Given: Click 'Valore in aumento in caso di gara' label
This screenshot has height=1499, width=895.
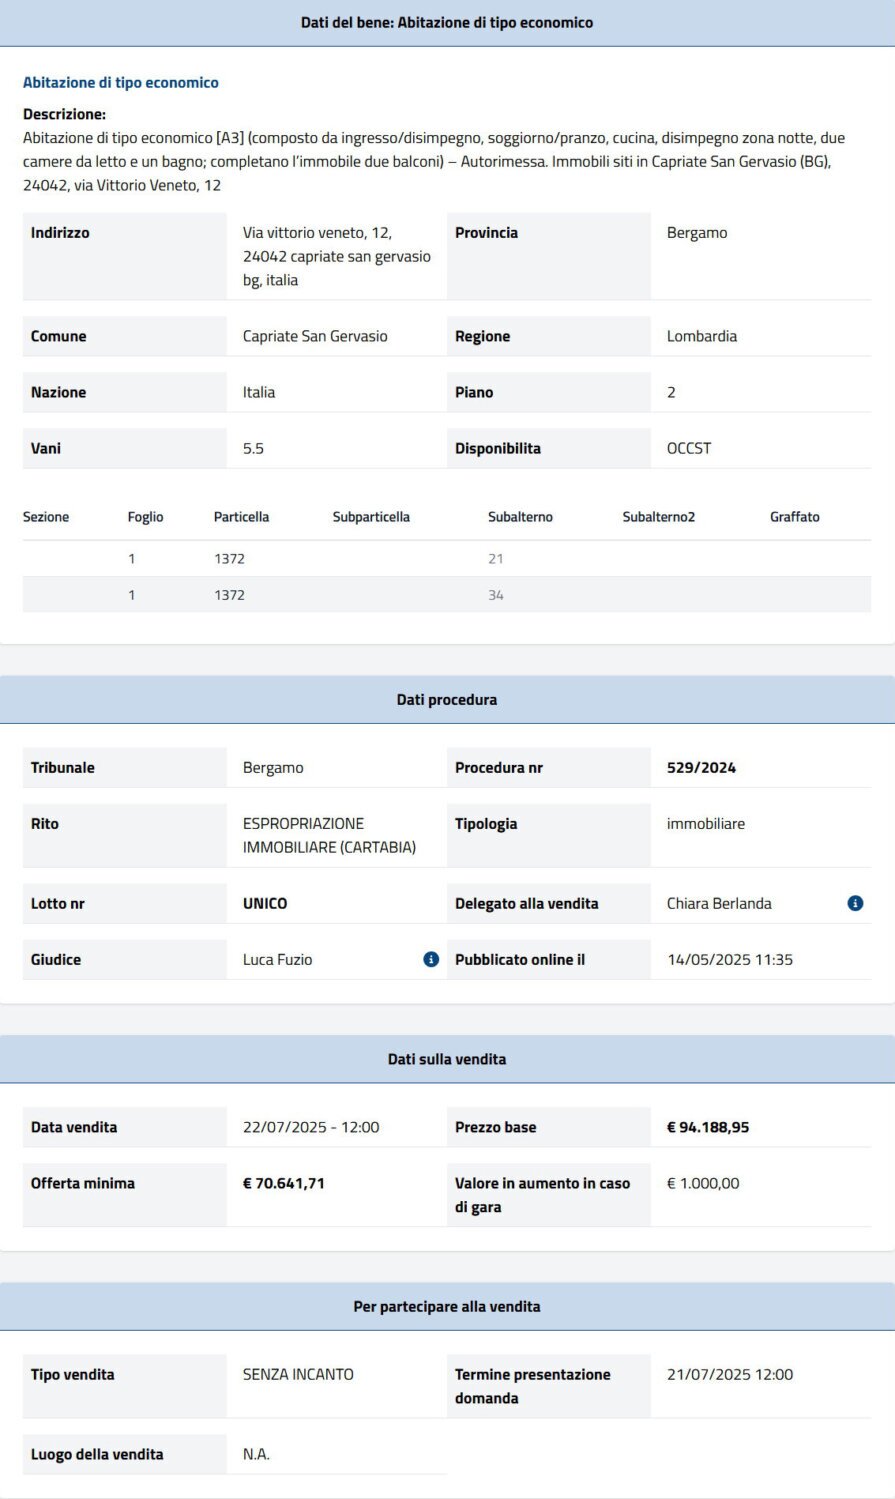Looking at the screenshot, I should click(542, 1195).
